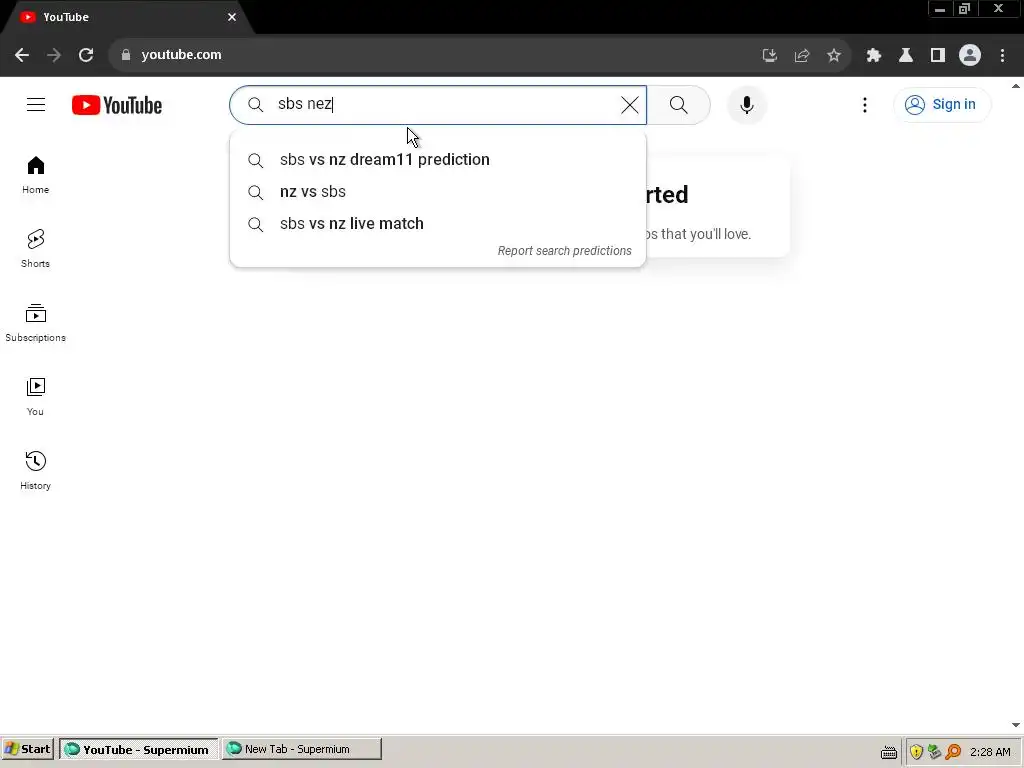This screenshot has height=768, width=1024.
Task: Open the Windows Start menu
Action: pyautogui.click(x=27, y=749)
